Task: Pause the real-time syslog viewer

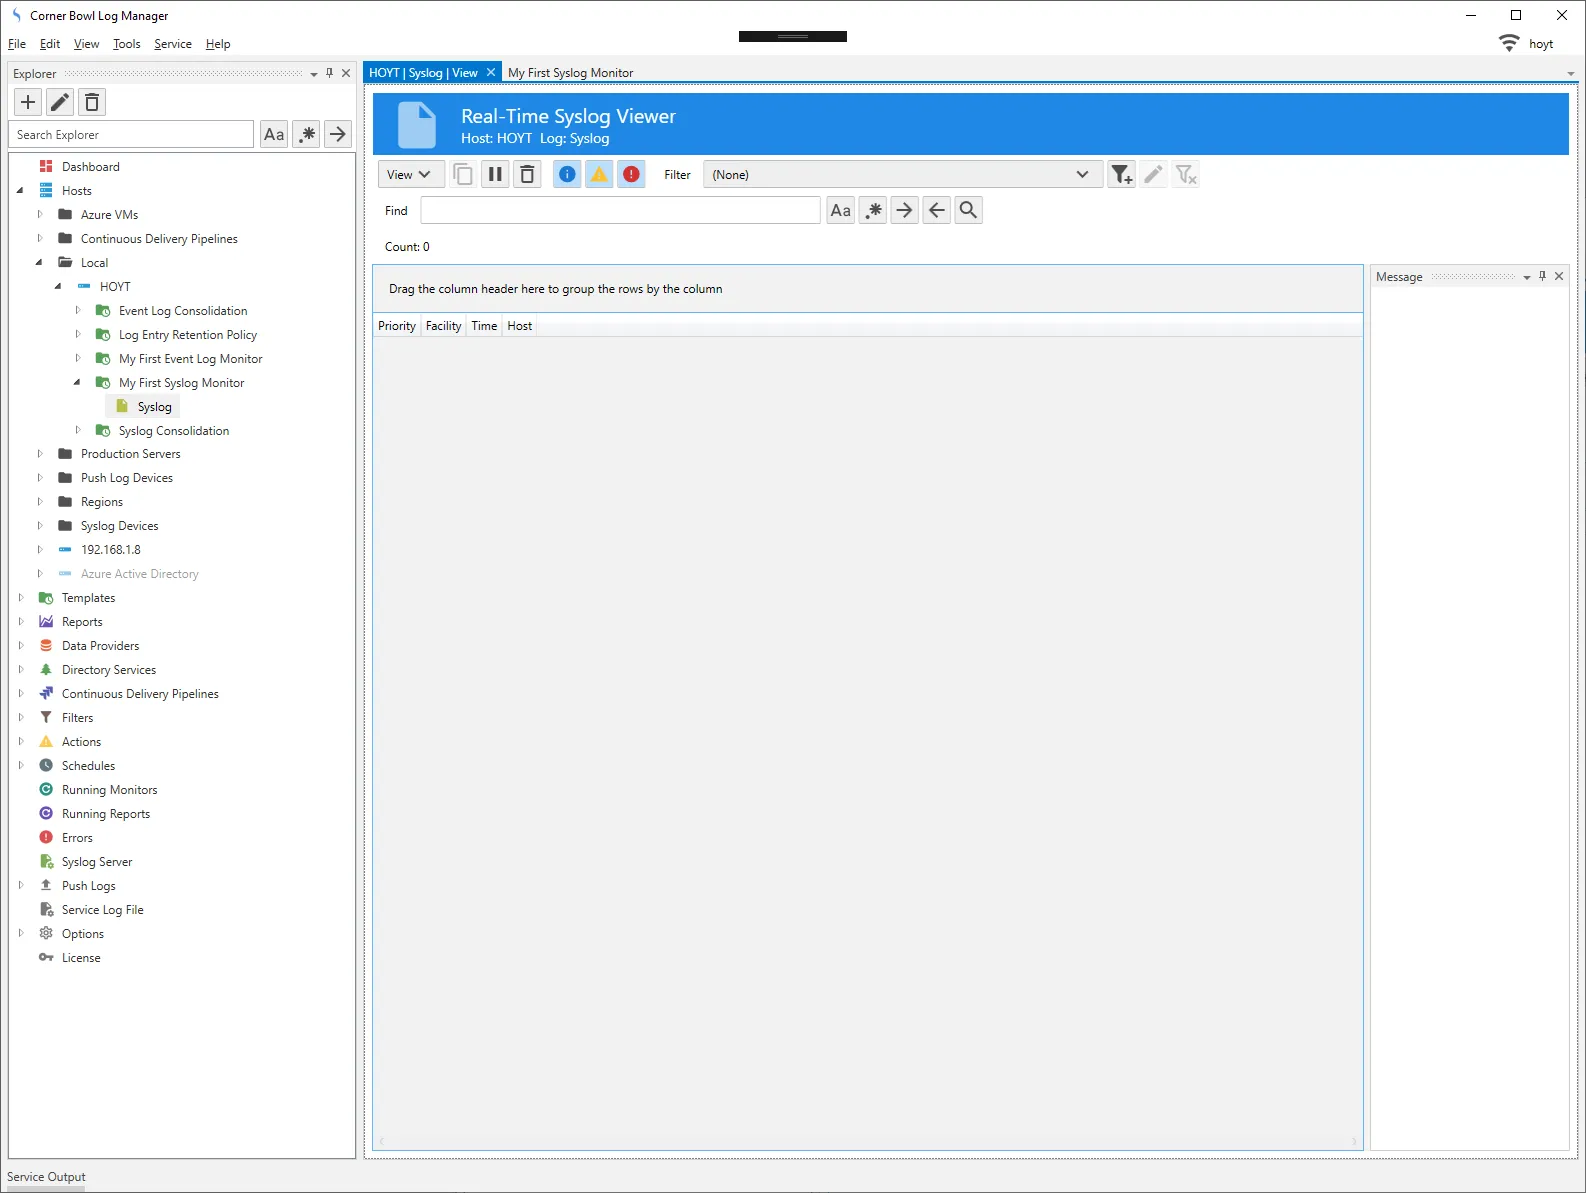Action: pyautogui.click(x=495, y=175)
